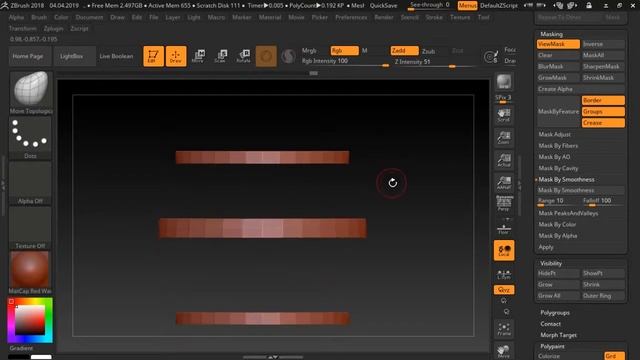The height and width of the screenshot is (360, 640).
Task: Click the sphere gizmo icon beside Rotate
Action: click(266, 56)
